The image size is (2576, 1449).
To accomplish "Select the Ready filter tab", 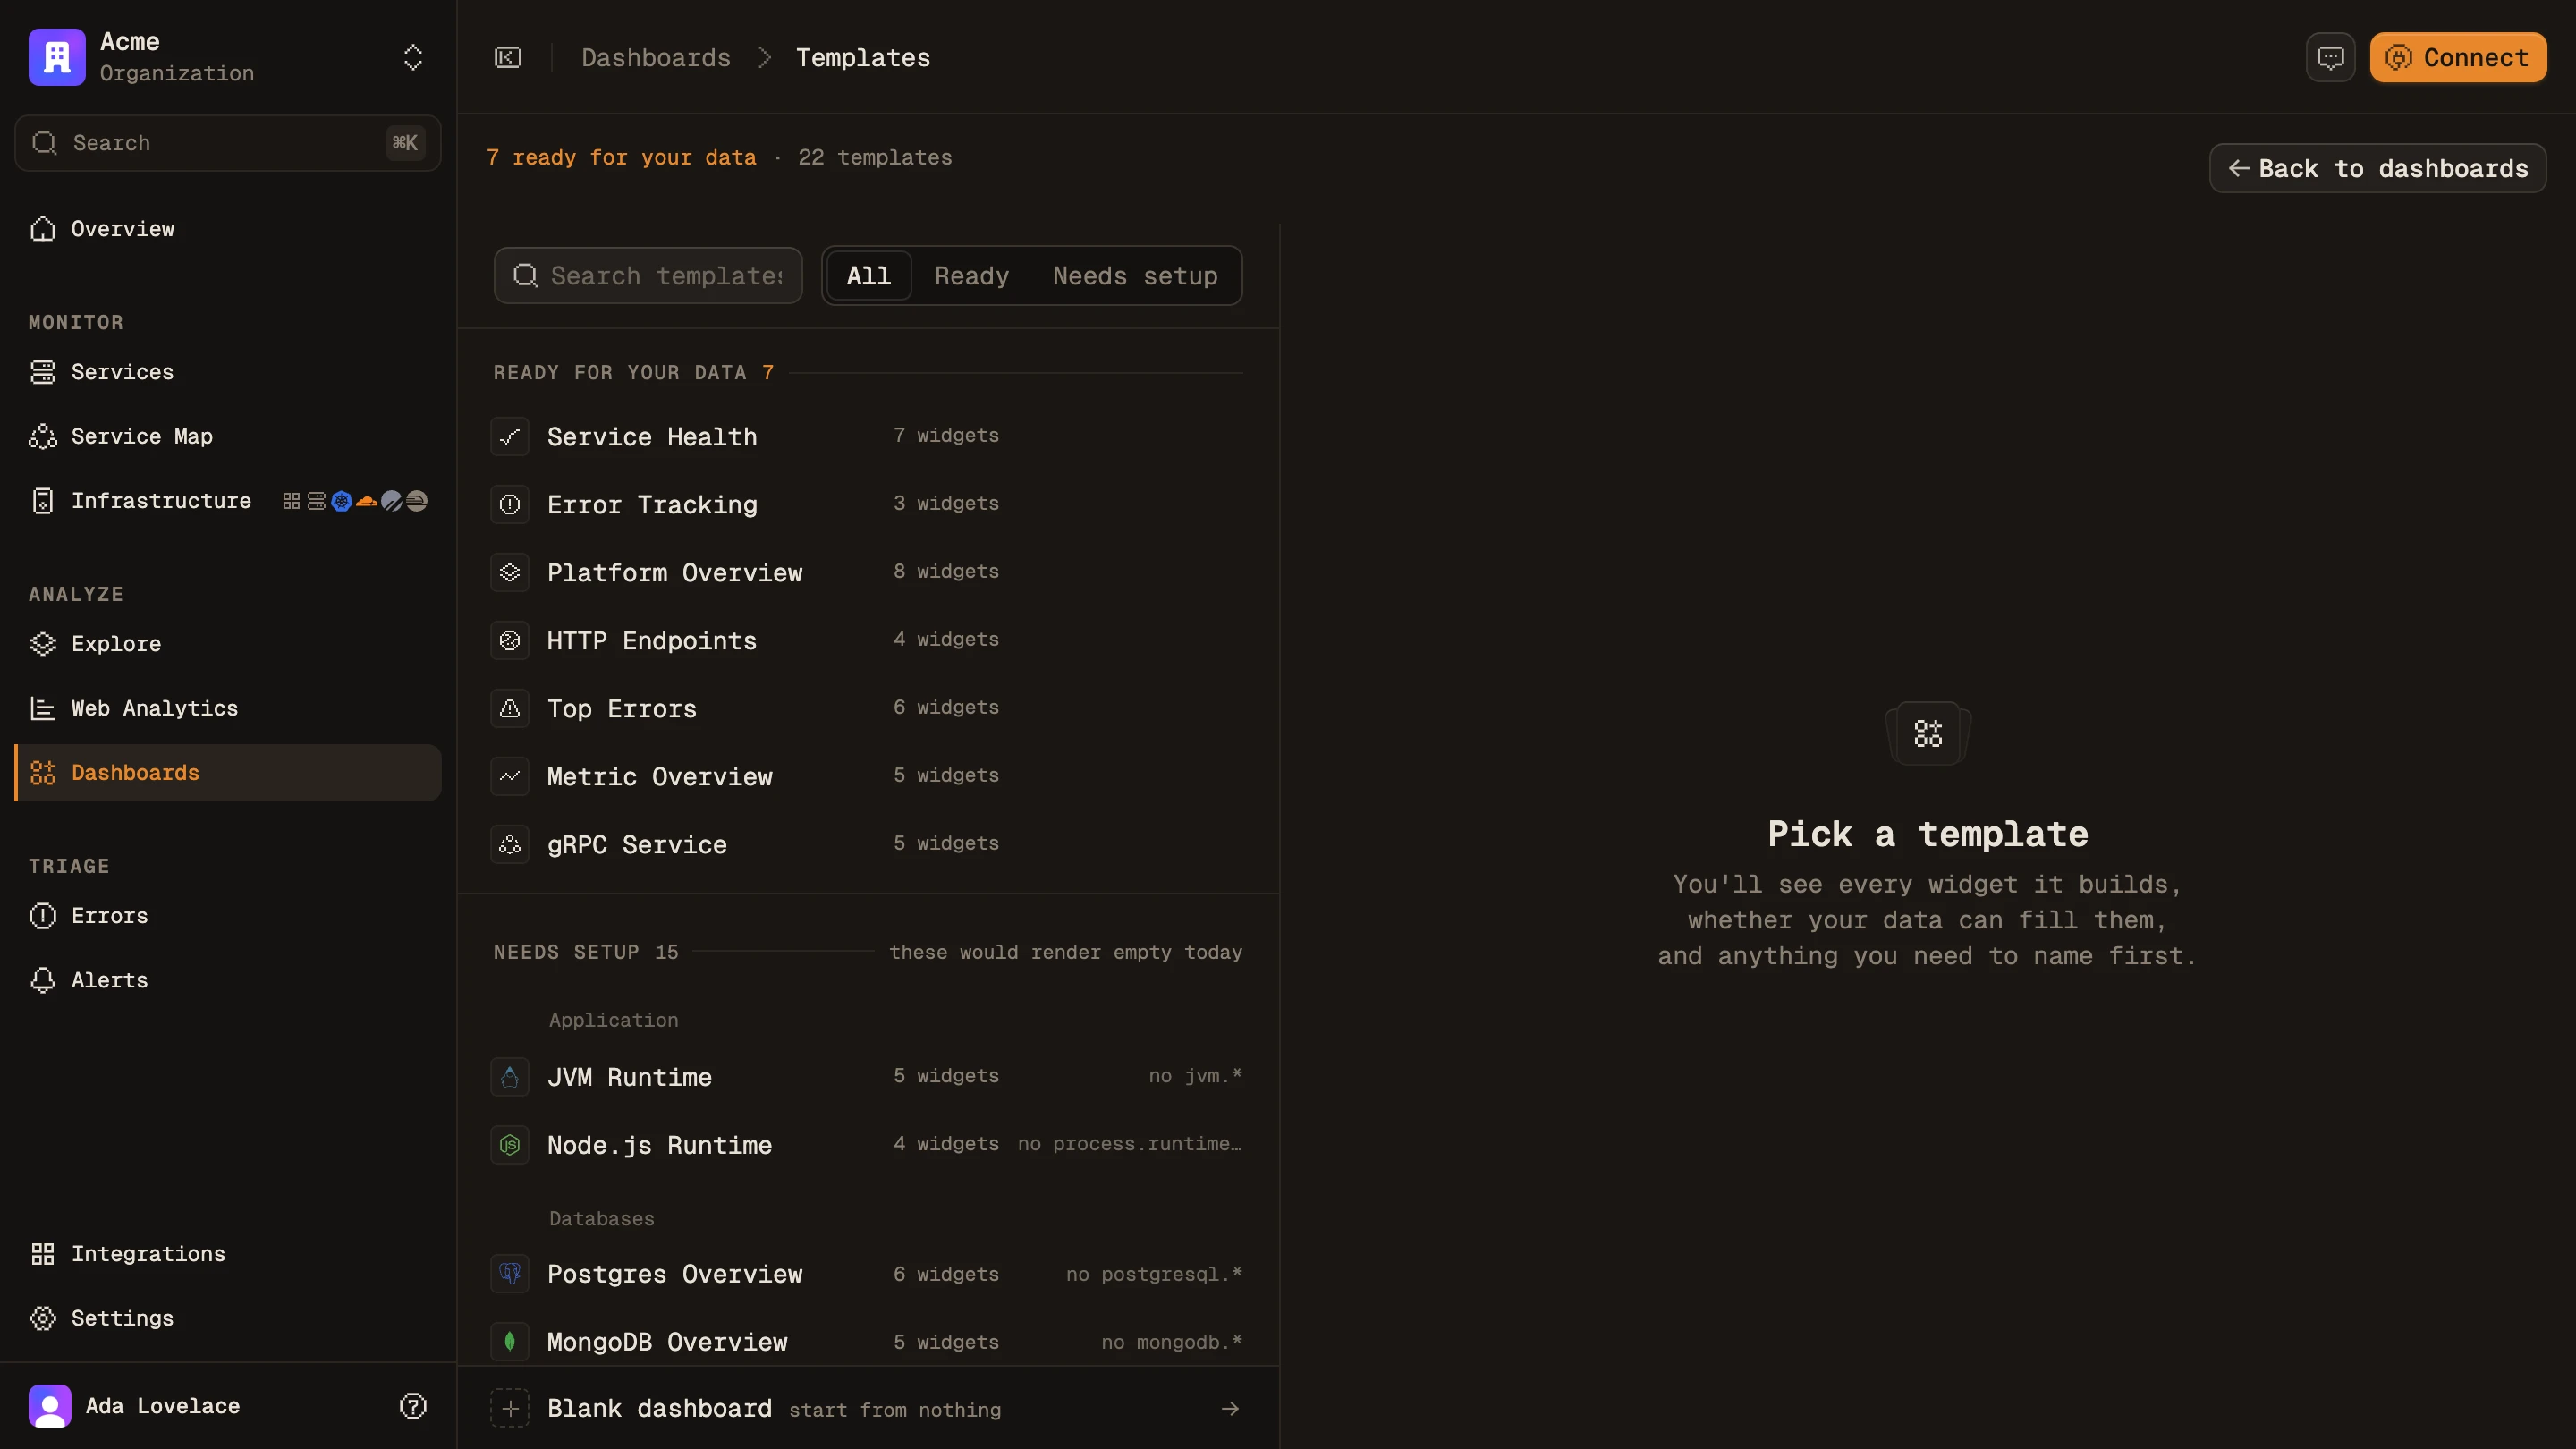I will 972,275.
